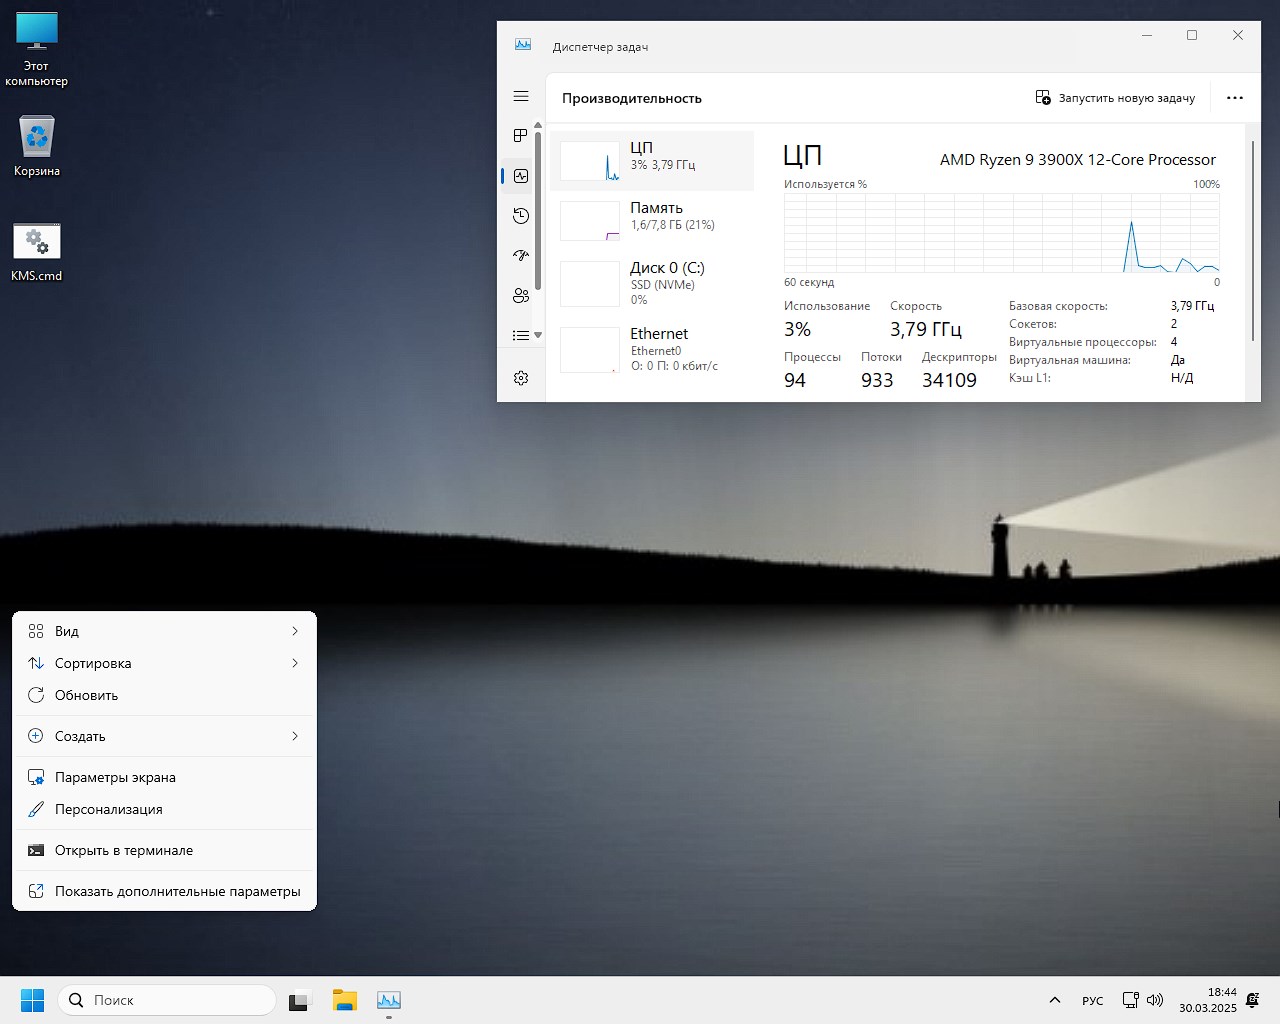The width and height of the screenshot is (1280, 1024).
Task: Open clock showing 18:44
Action: pos(1207,1000)
